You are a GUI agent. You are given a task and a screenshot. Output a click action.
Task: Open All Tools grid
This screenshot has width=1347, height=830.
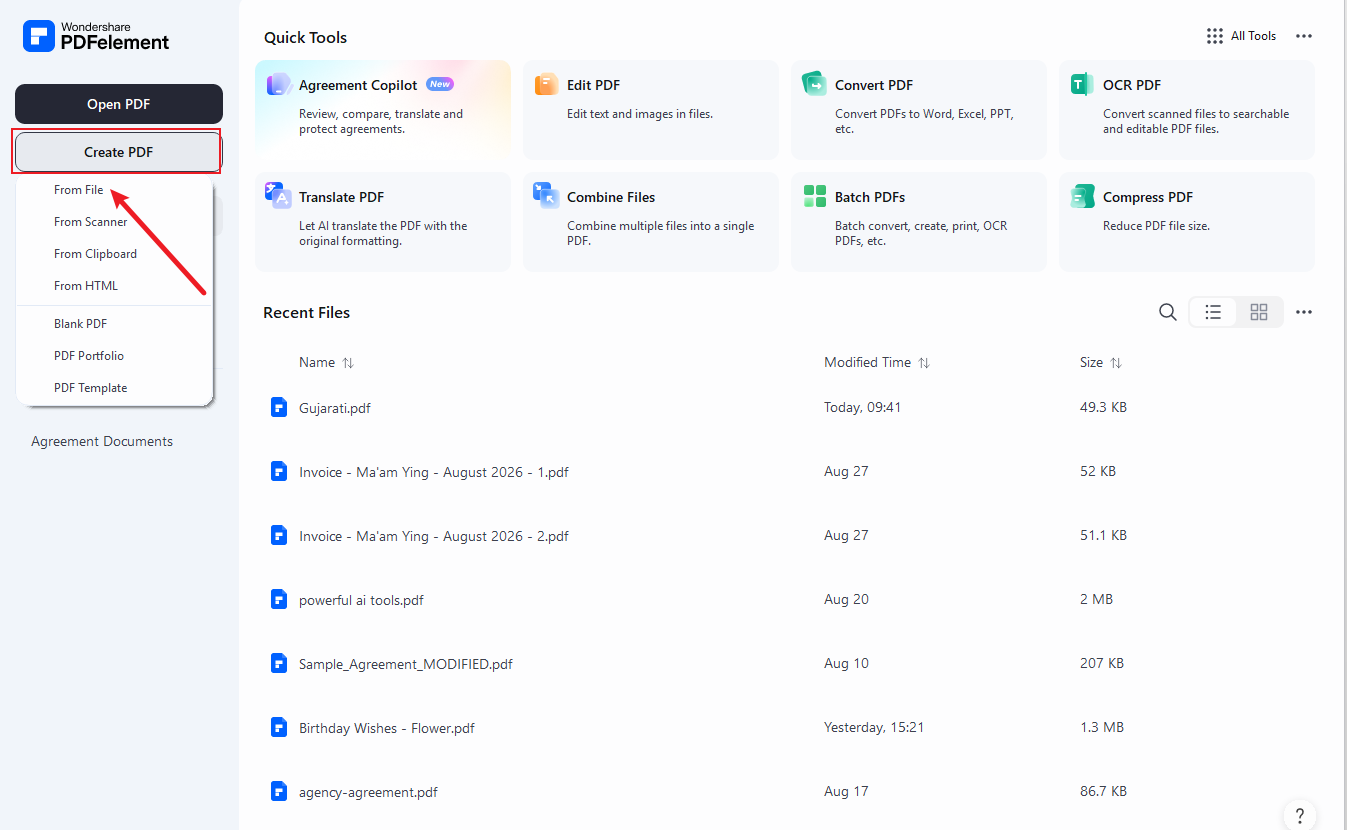coord(1241,36)
